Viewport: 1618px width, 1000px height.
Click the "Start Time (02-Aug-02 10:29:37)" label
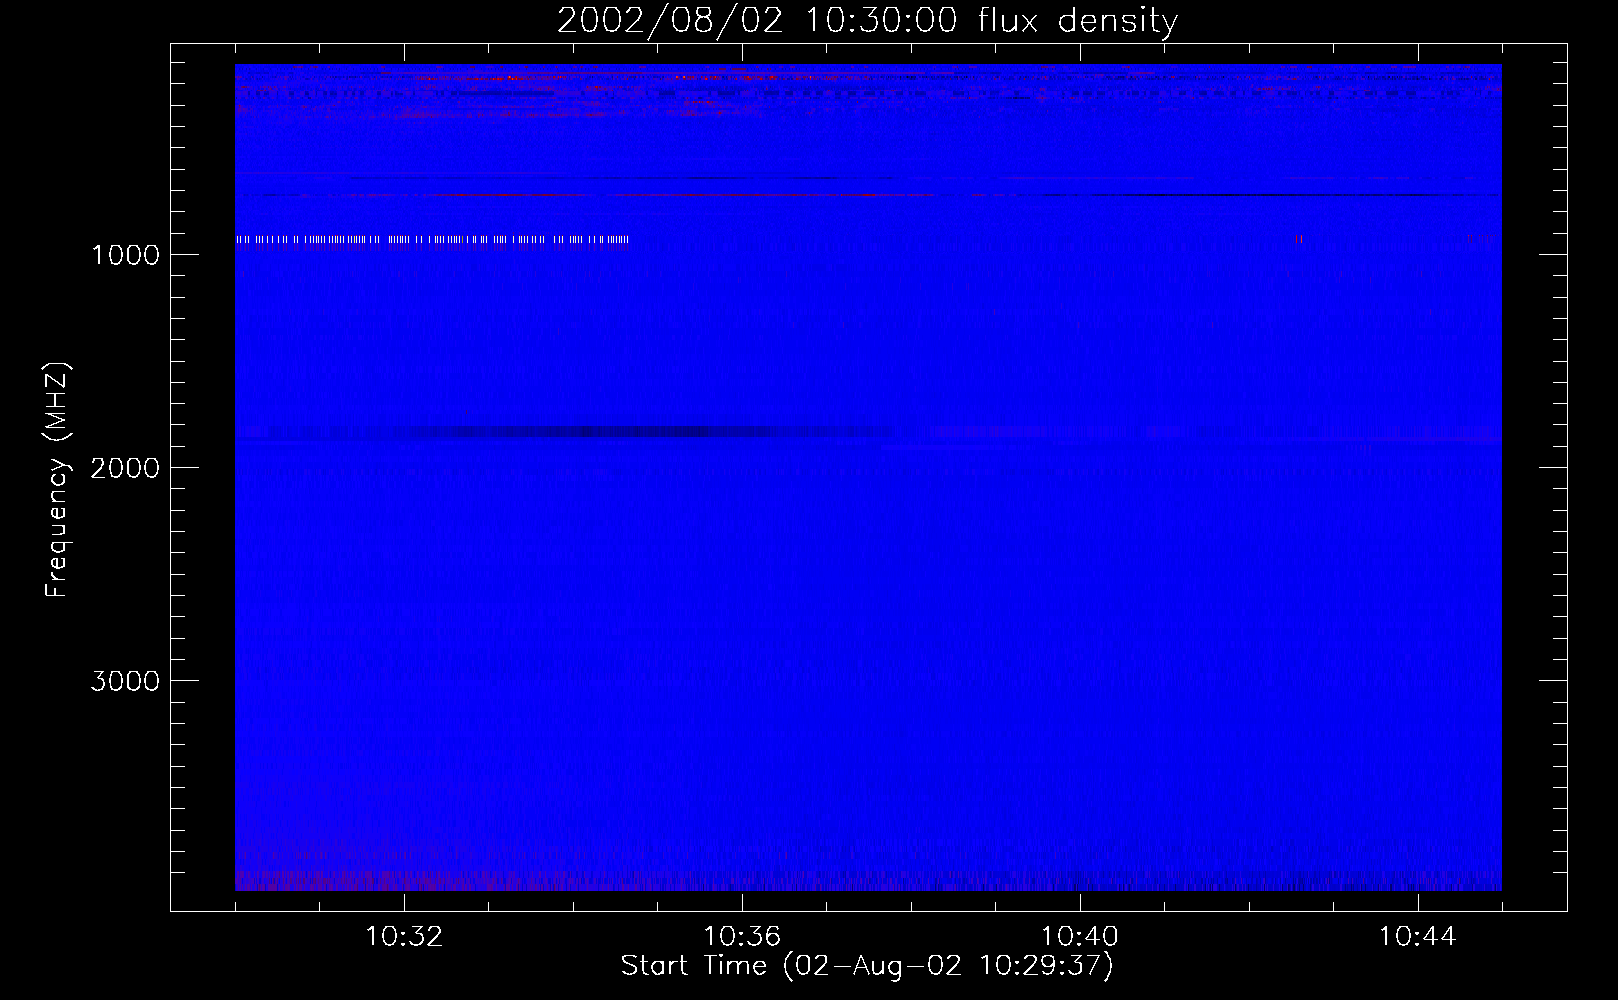(867, 966)
